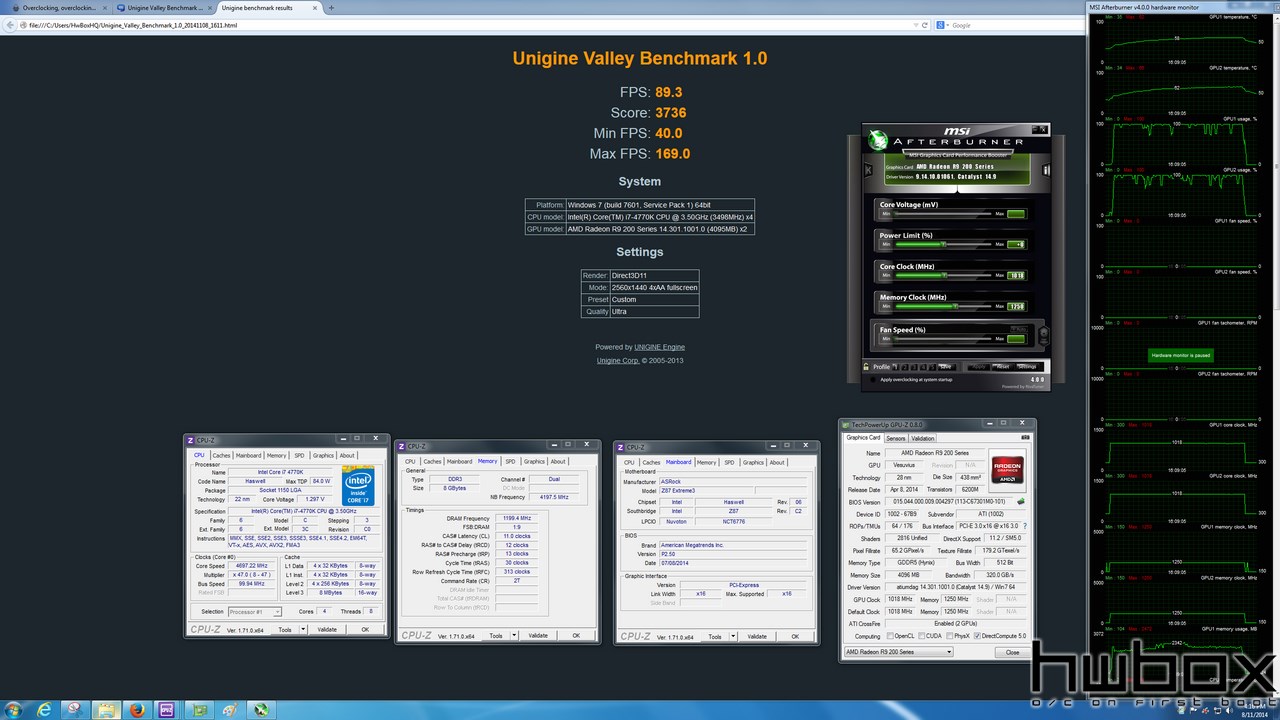Click the taskbar clock date

pyautogui.click(x=1253, y=714)
